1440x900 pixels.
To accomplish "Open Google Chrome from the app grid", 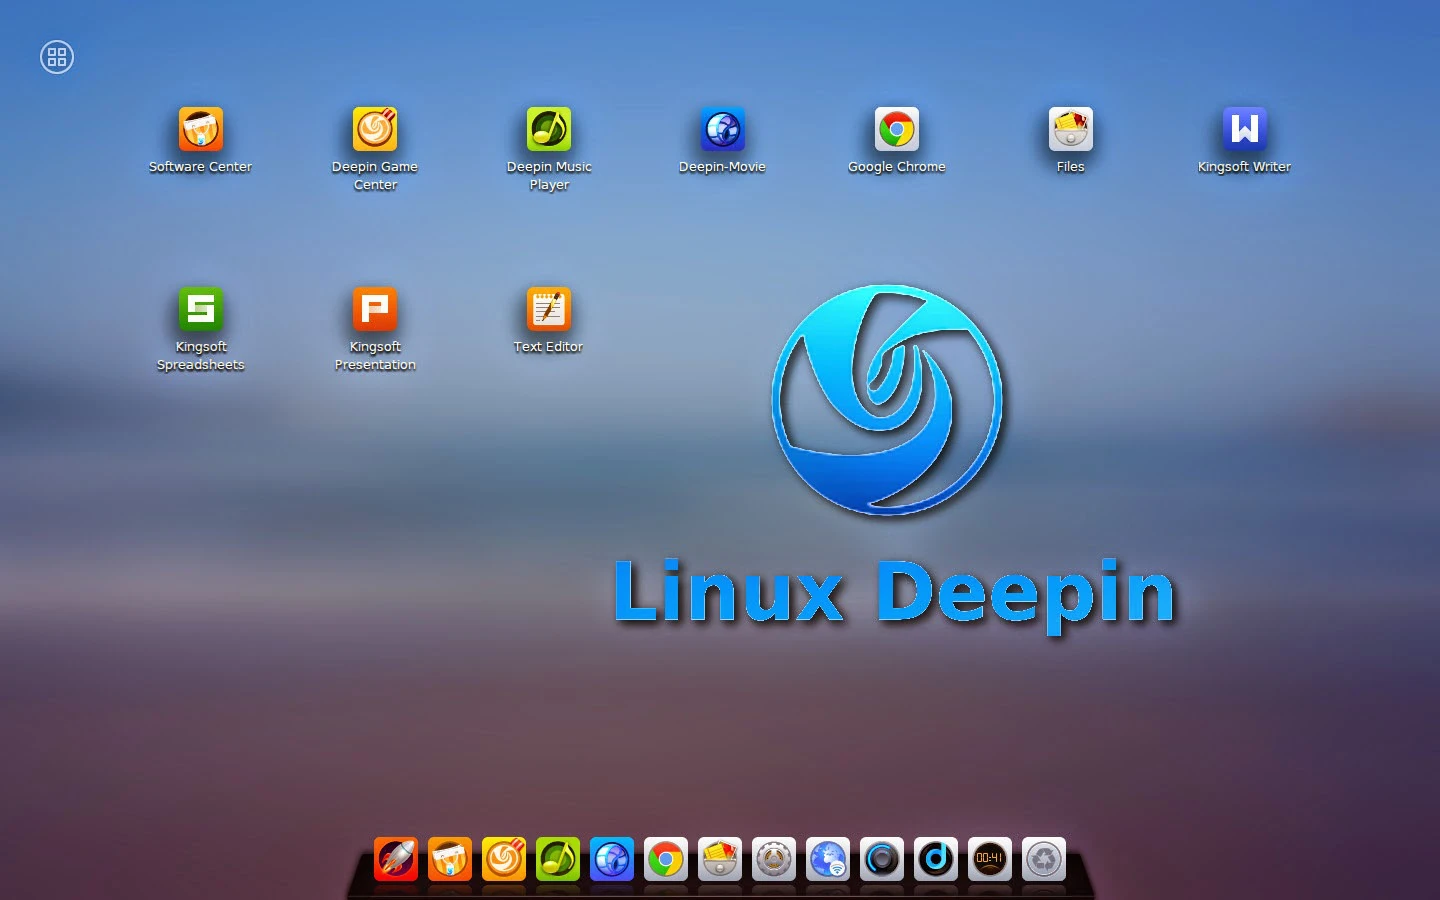I will (896, 130).
